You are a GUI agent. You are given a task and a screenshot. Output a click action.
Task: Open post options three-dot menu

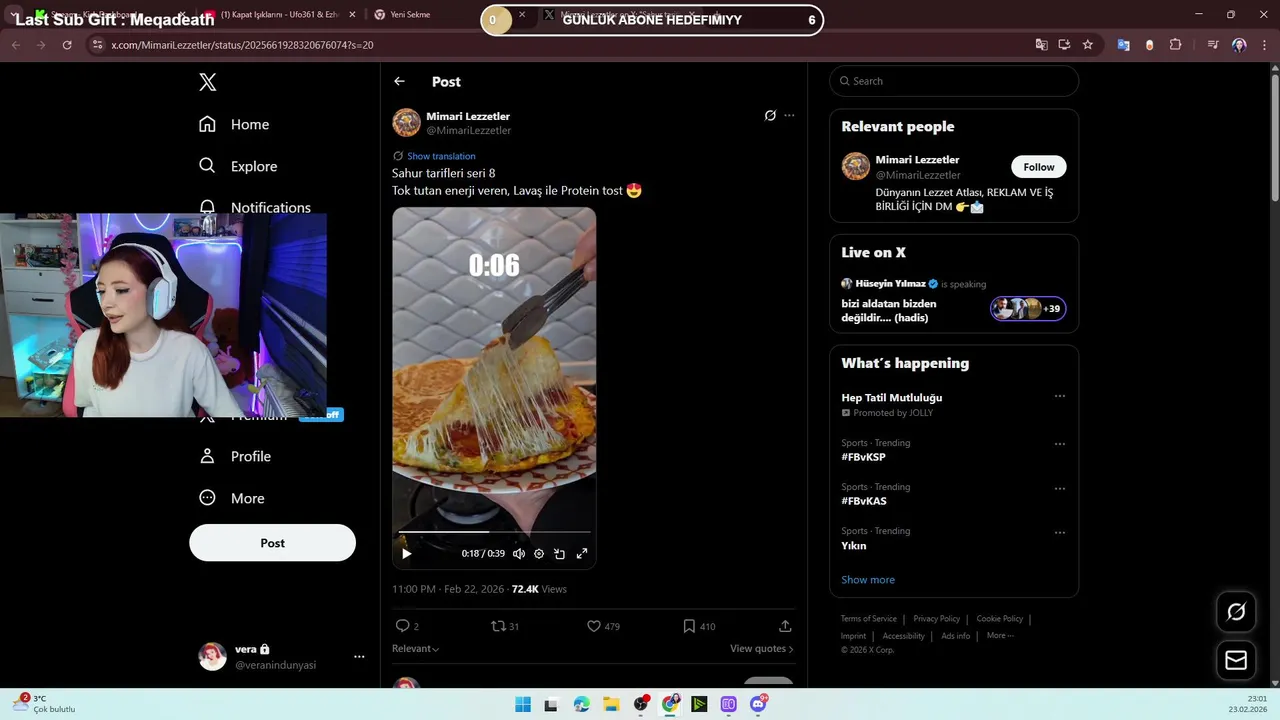(789, 115)
